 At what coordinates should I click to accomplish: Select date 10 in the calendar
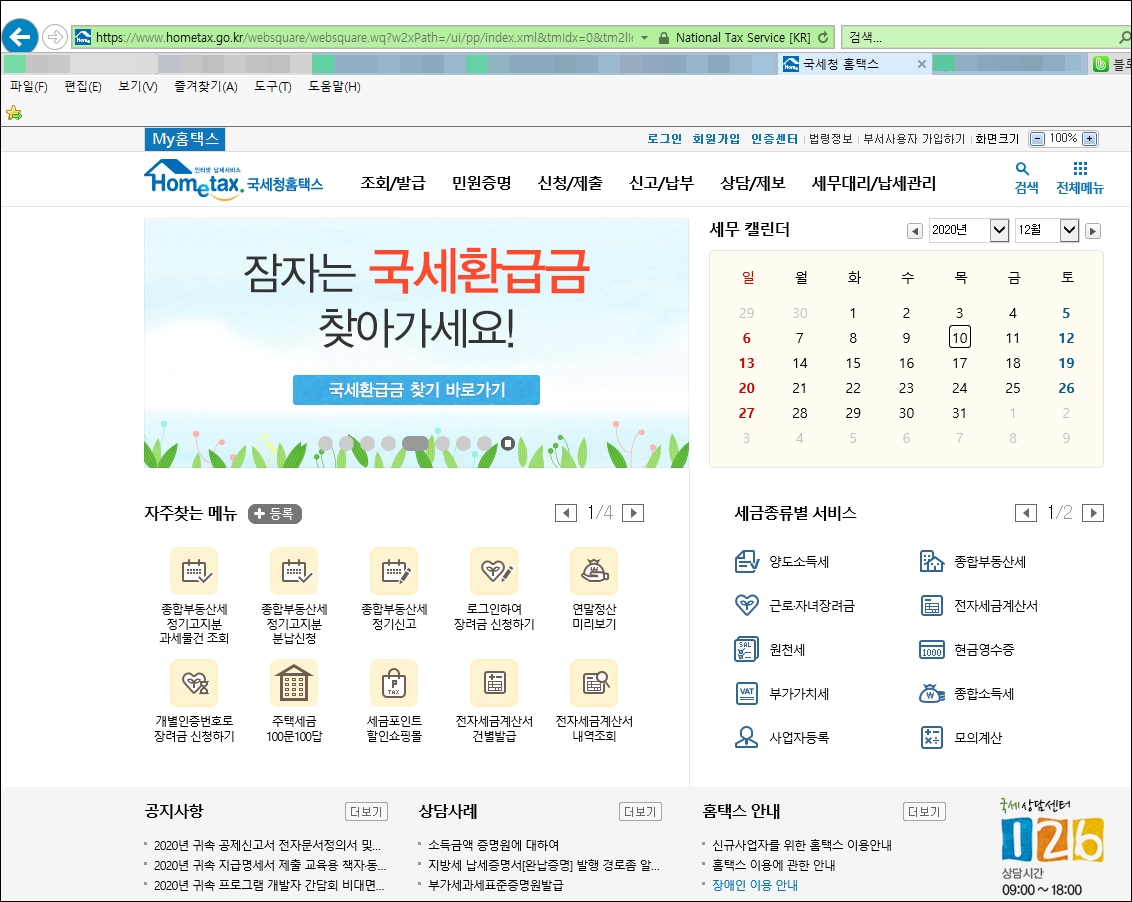(959, 337)
